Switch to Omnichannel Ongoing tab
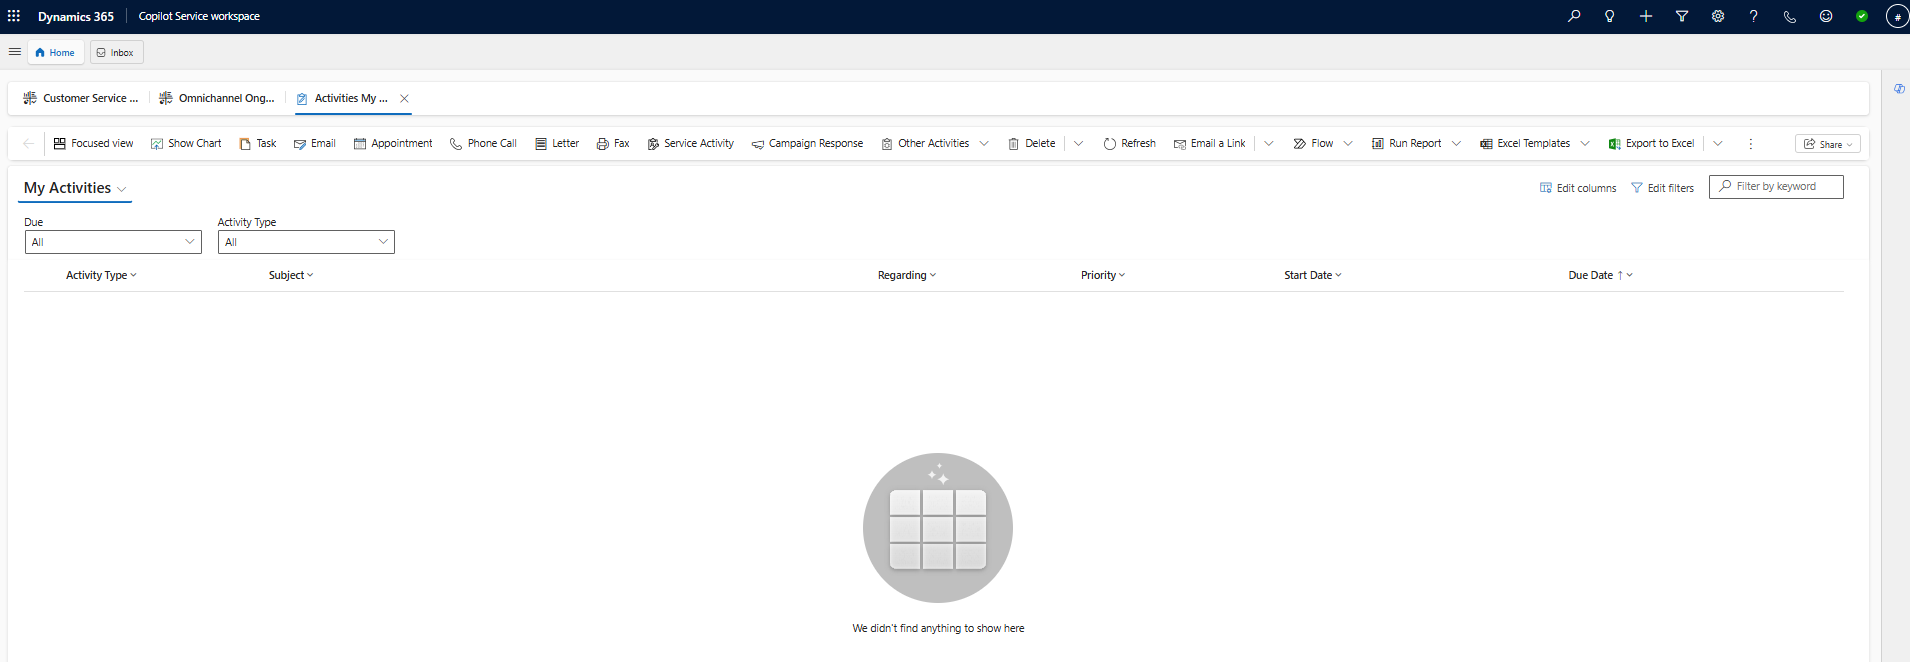This screenshot has height=662, width=1910. point(217,98)
